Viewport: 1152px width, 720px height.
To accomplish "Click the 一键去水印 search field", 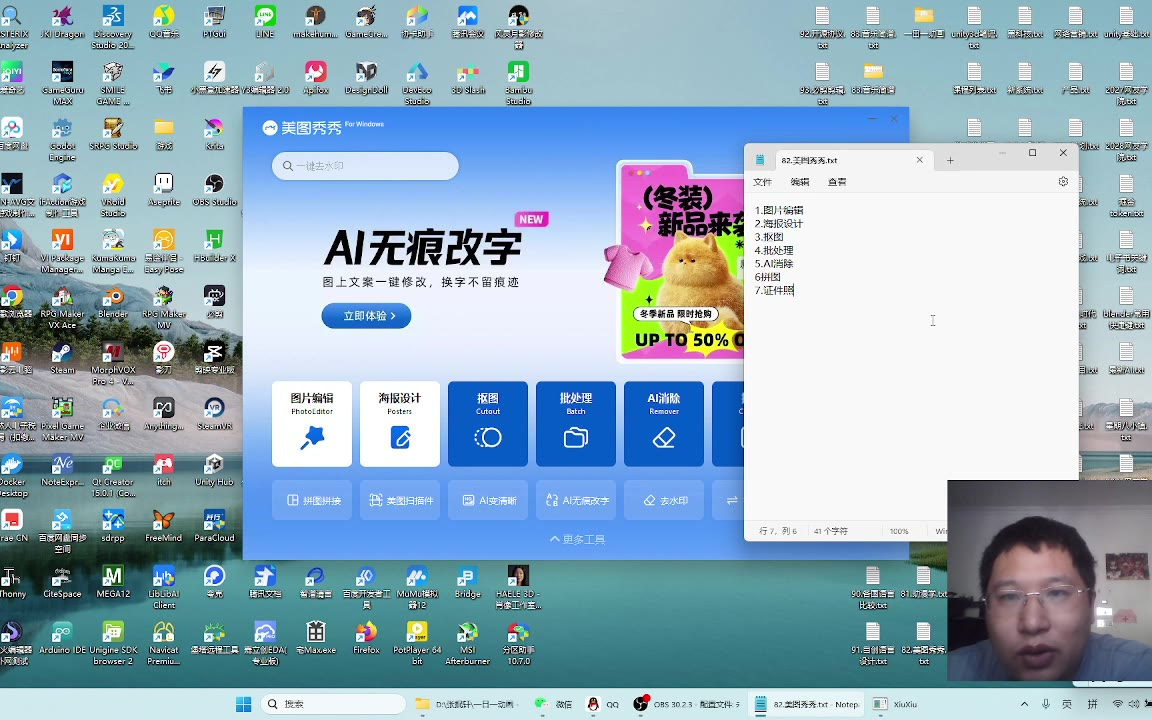I will click(365, 166).
